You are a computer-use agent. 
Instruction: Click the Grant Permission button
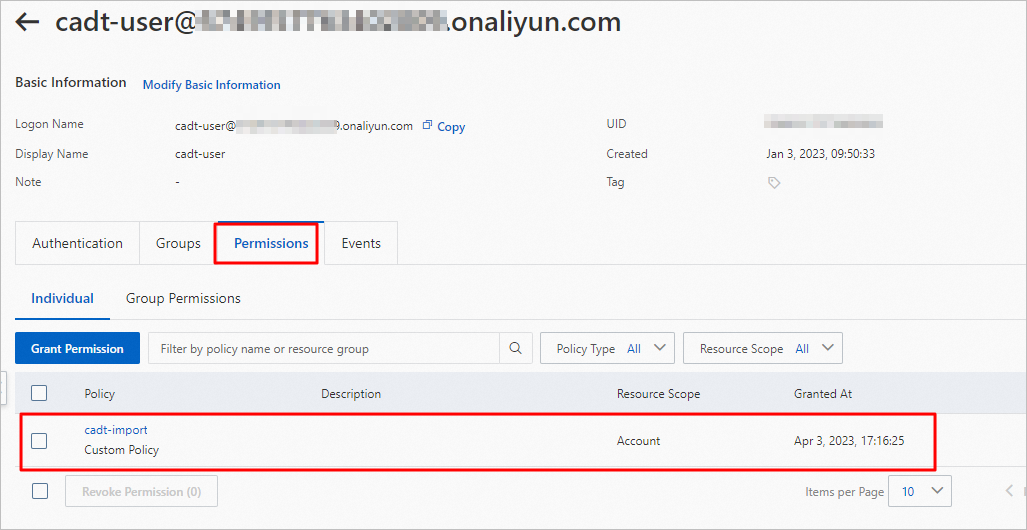pyautogui.click(x=77, y=348)
